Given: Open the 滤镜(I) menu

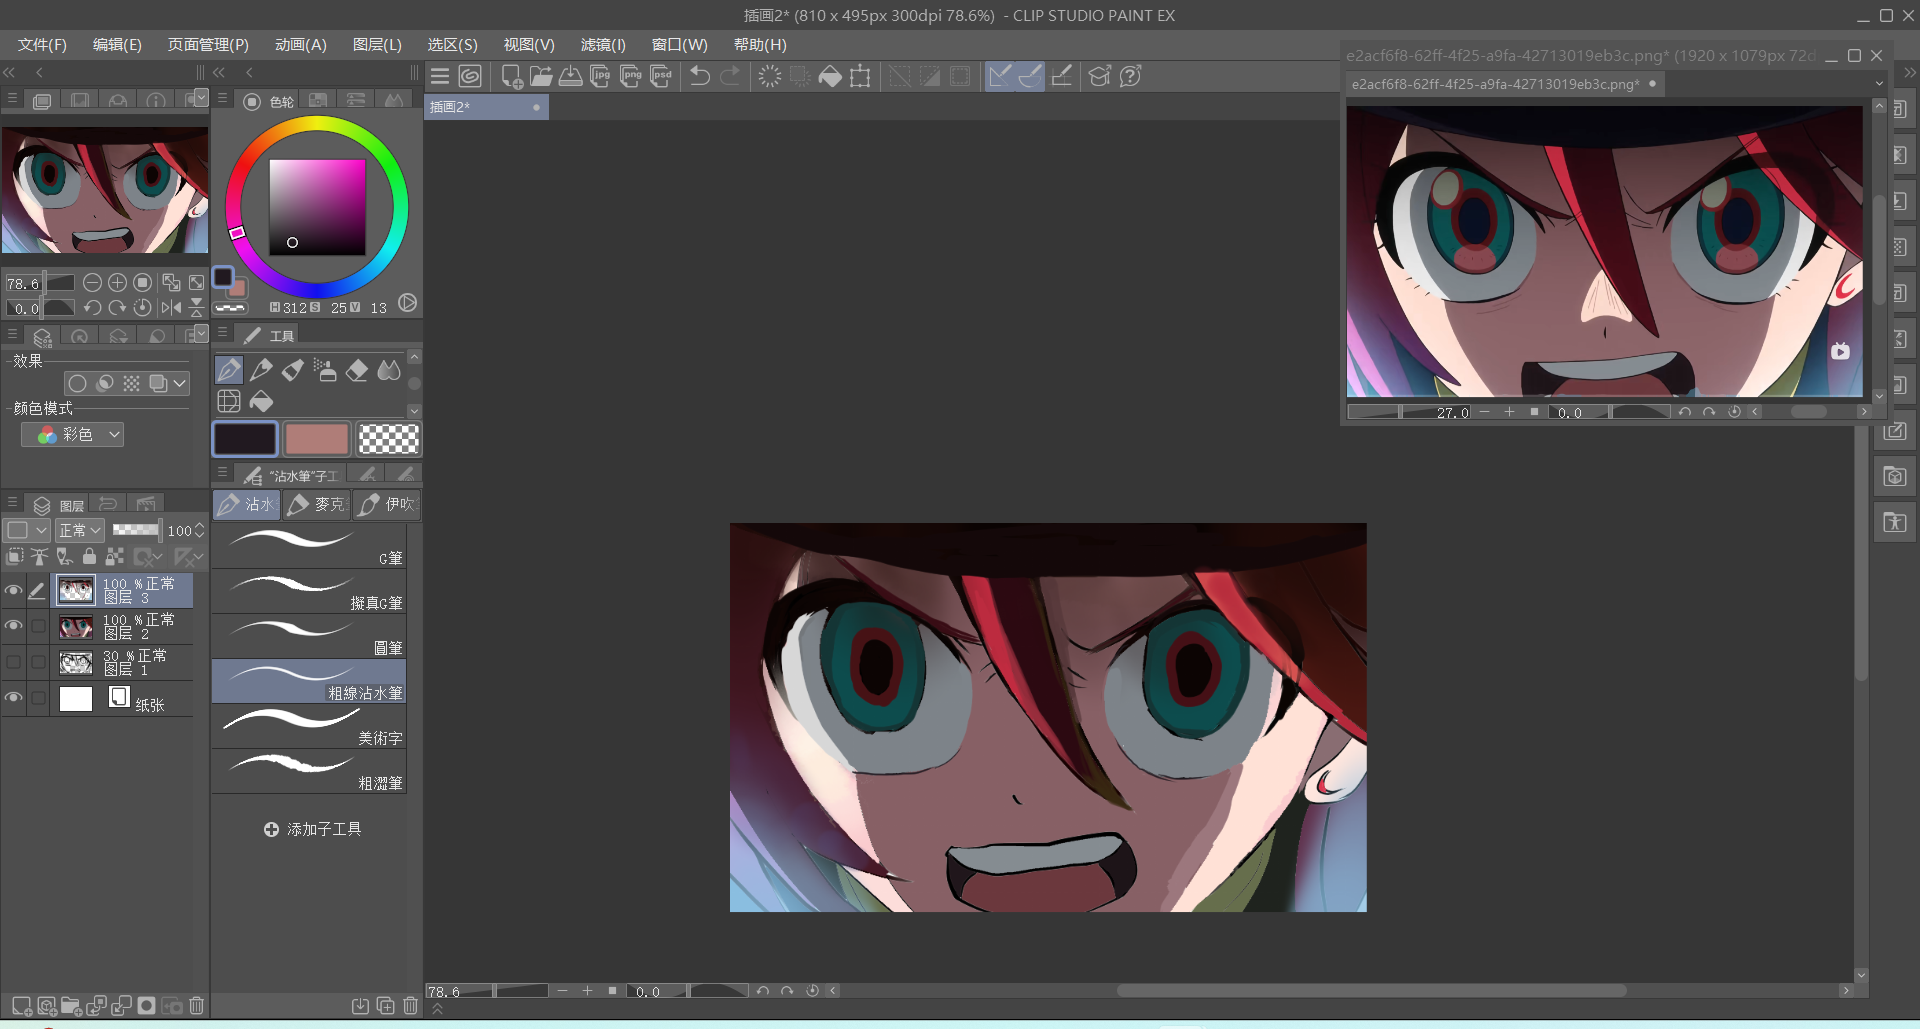Looking at the screenshot, I should point(602,45).
